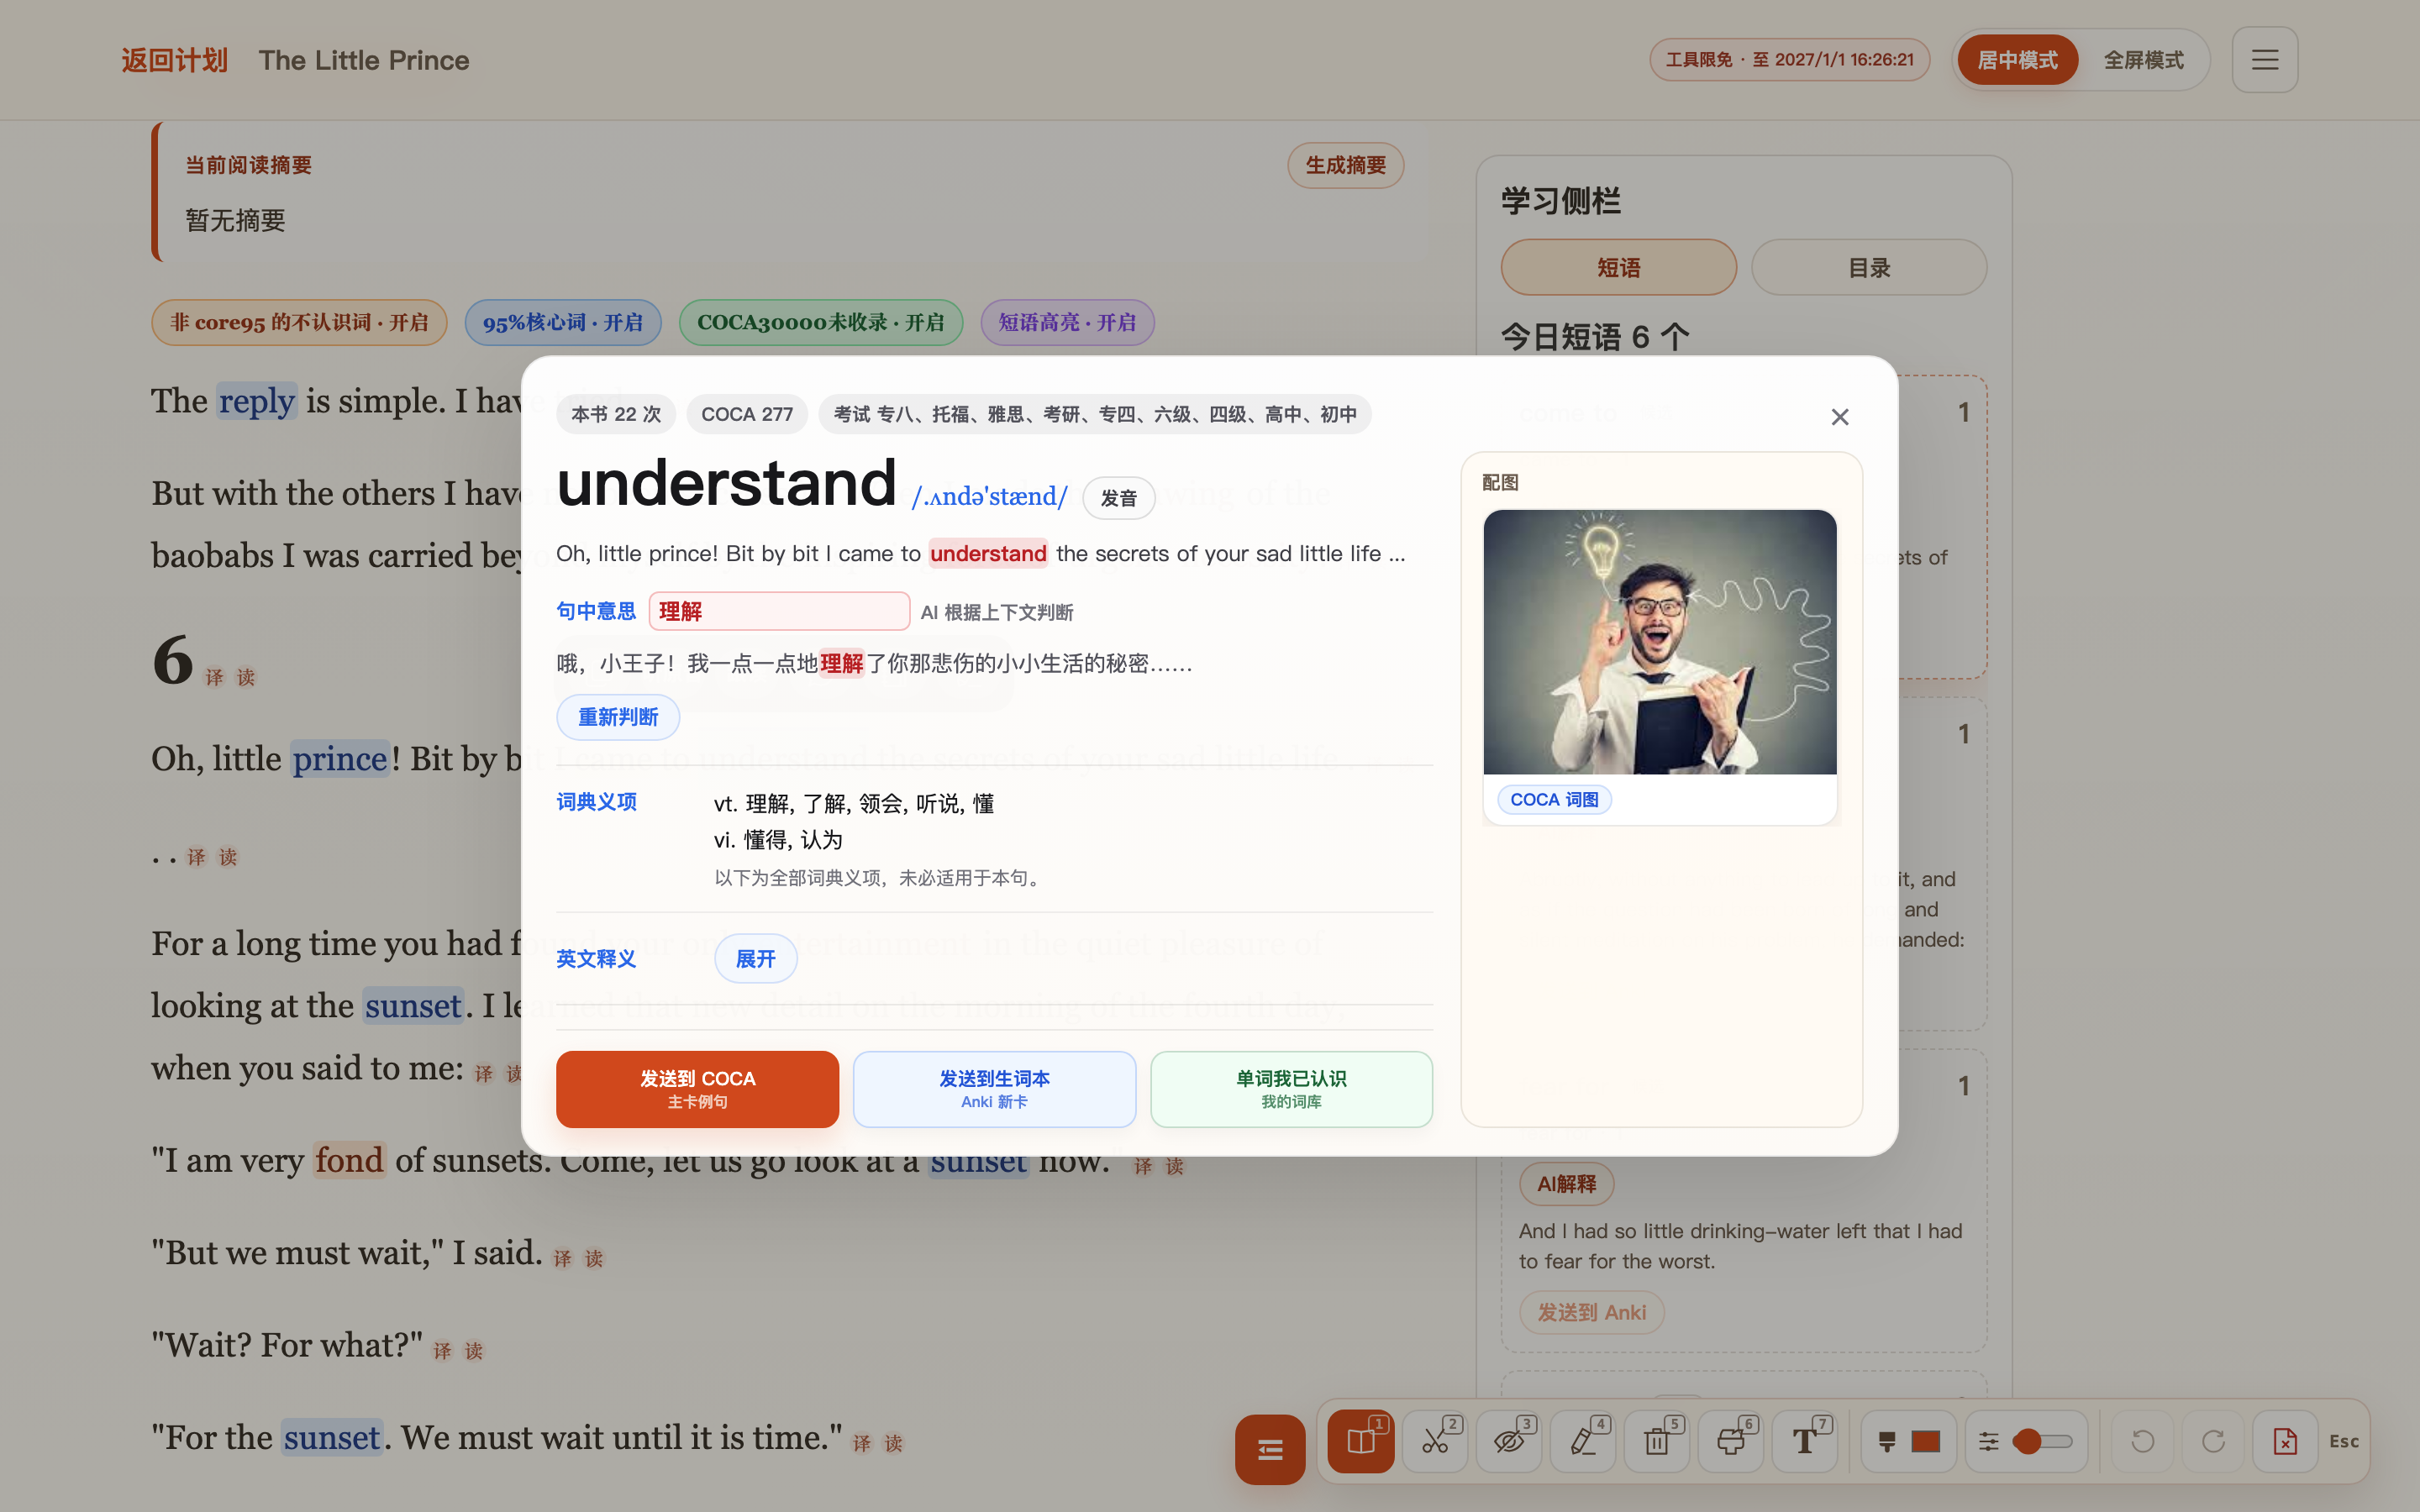Click the clear-document red X icon
2420x1512 pixels.
tap(2285, 1441)
